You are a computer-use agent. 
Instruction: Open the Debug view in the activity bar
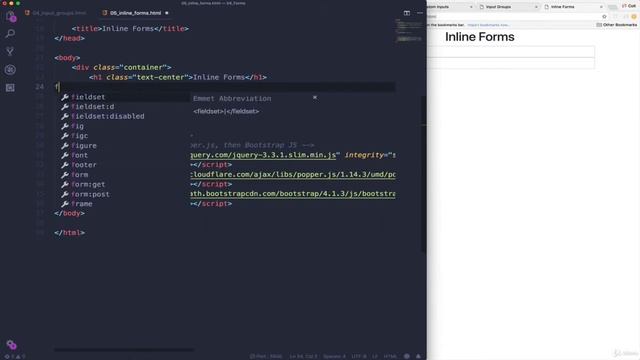(x=10, y=69)
